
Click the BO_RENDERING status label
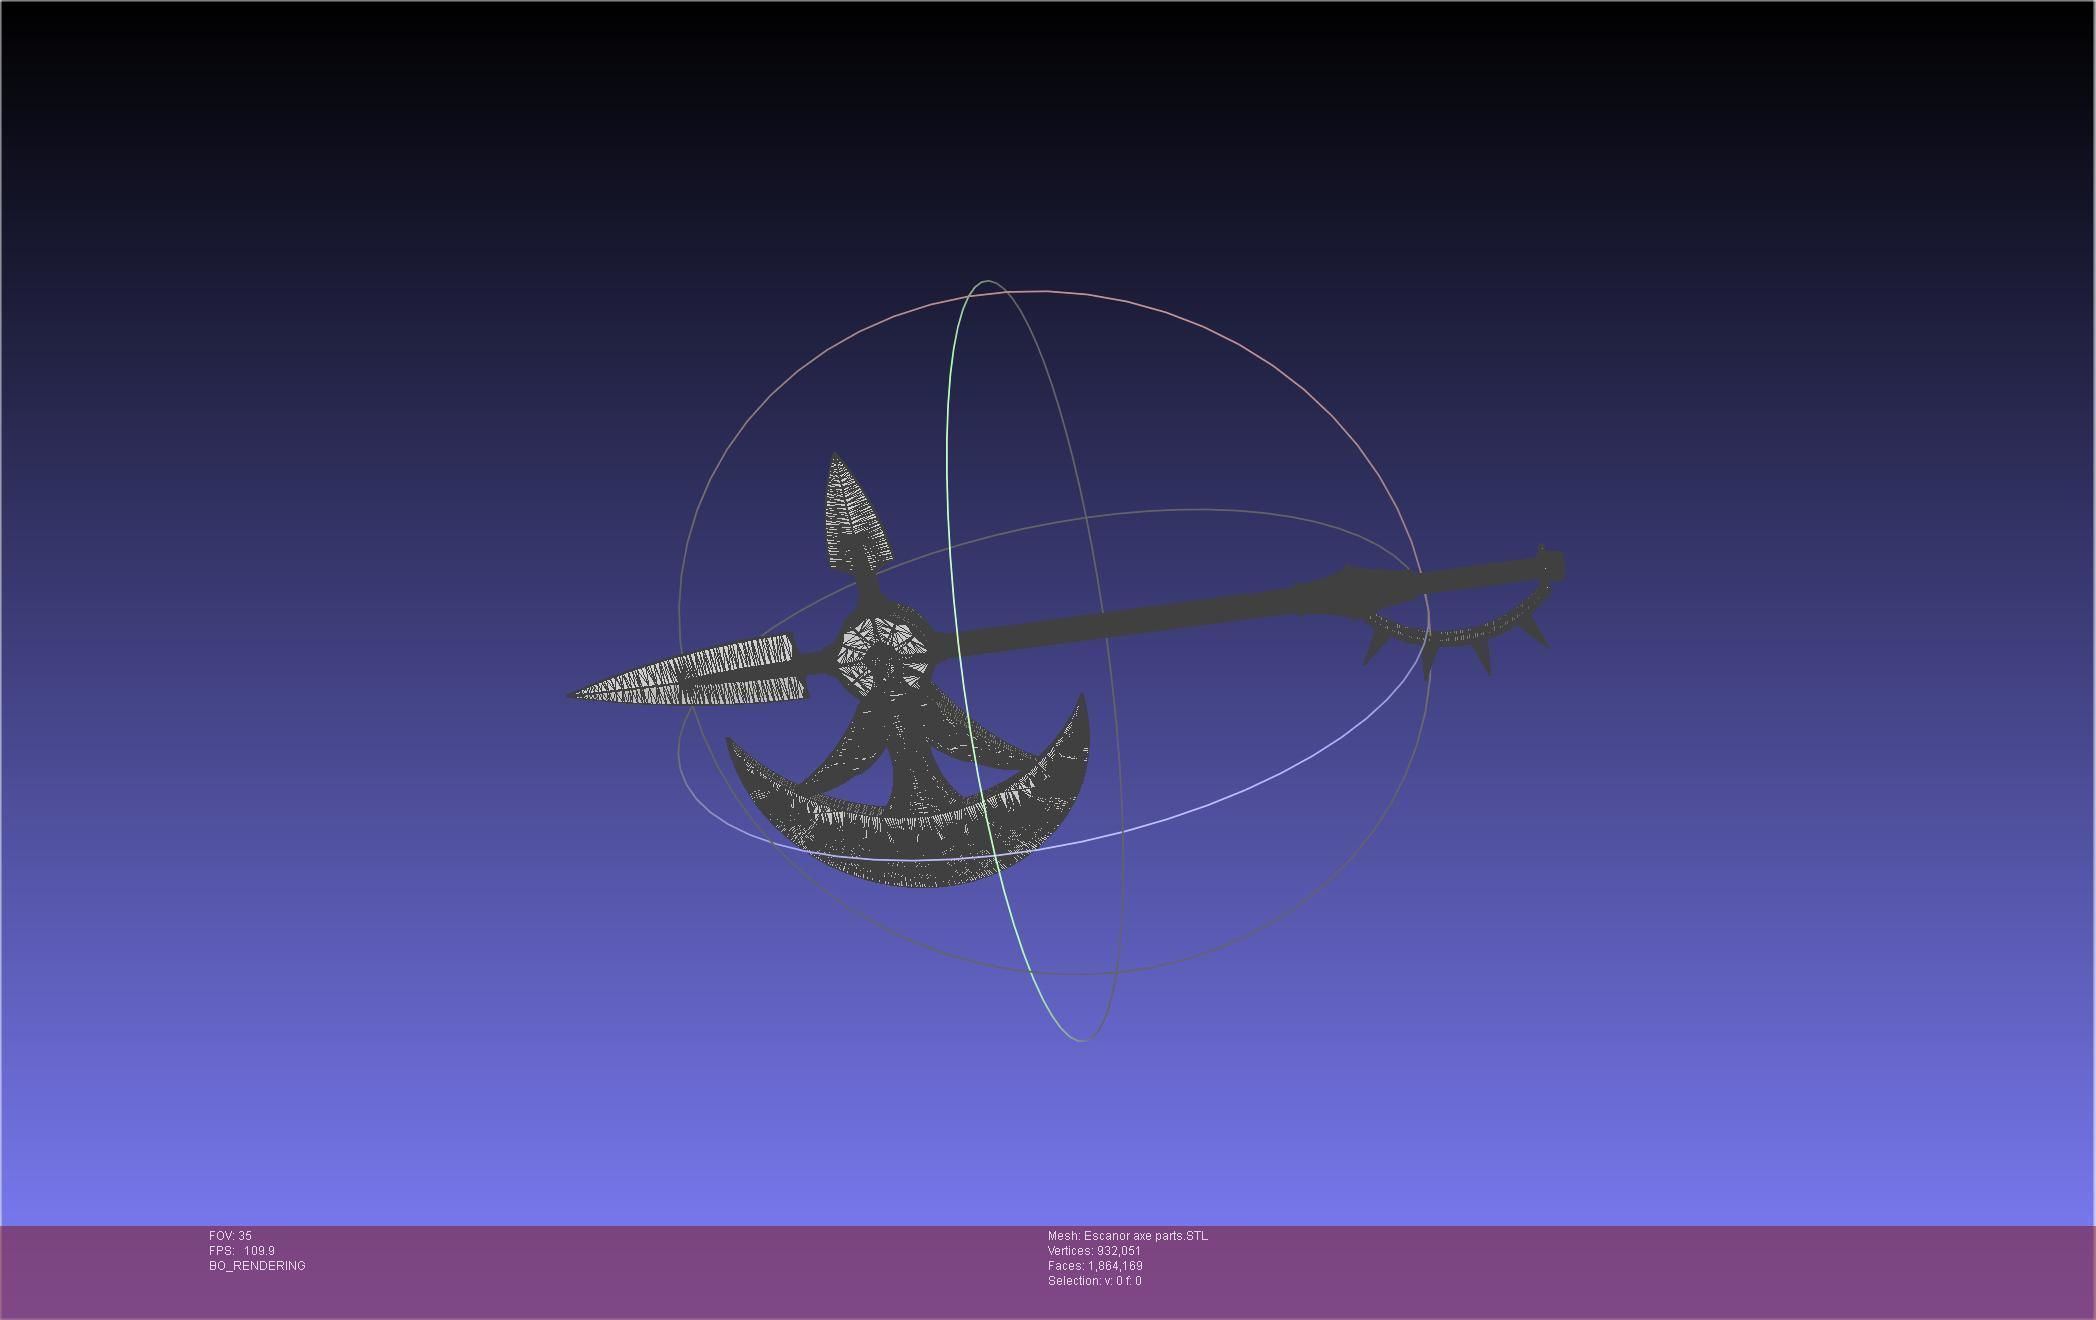(x=257, y=1266)
